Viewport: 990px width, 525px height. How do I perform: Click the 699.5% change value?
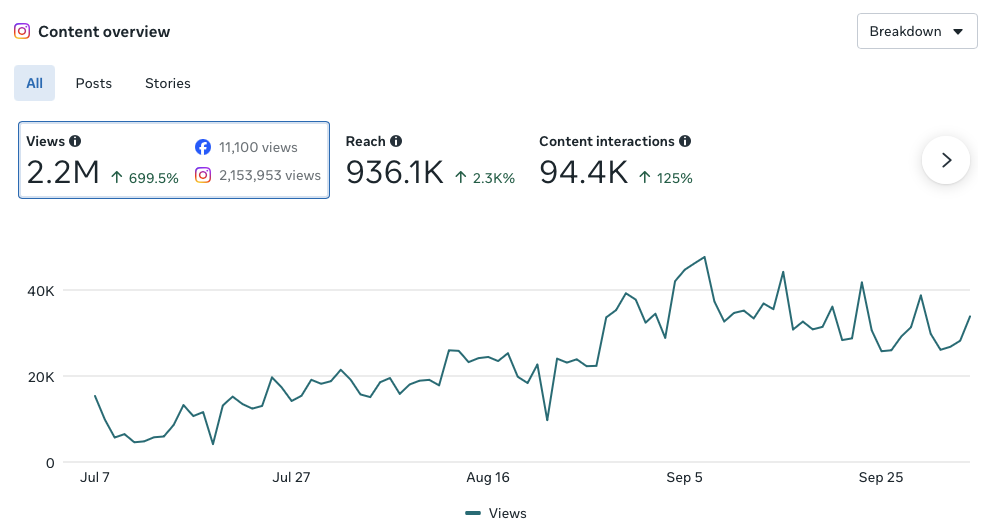click(x=153, y=179)
